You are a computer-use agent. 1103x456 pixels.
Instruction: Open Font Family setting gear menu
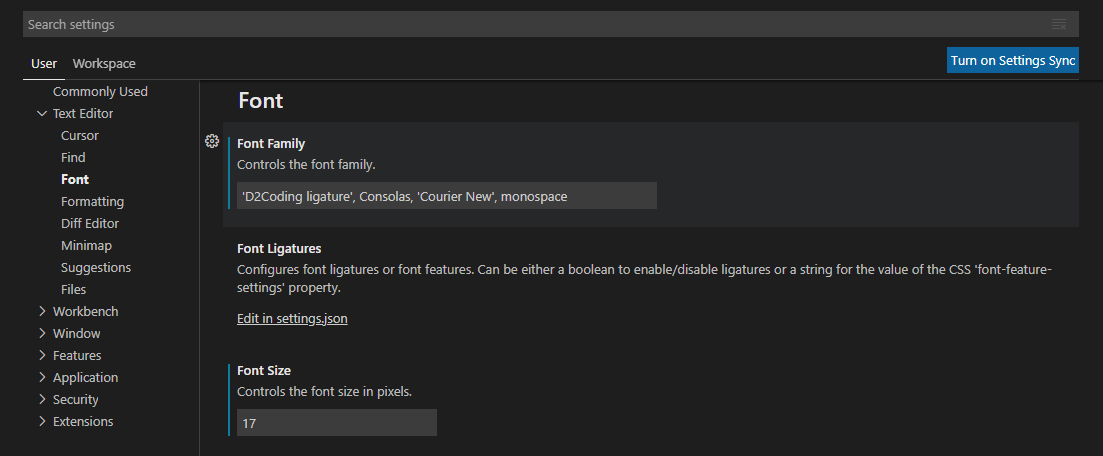coord(212,141)
